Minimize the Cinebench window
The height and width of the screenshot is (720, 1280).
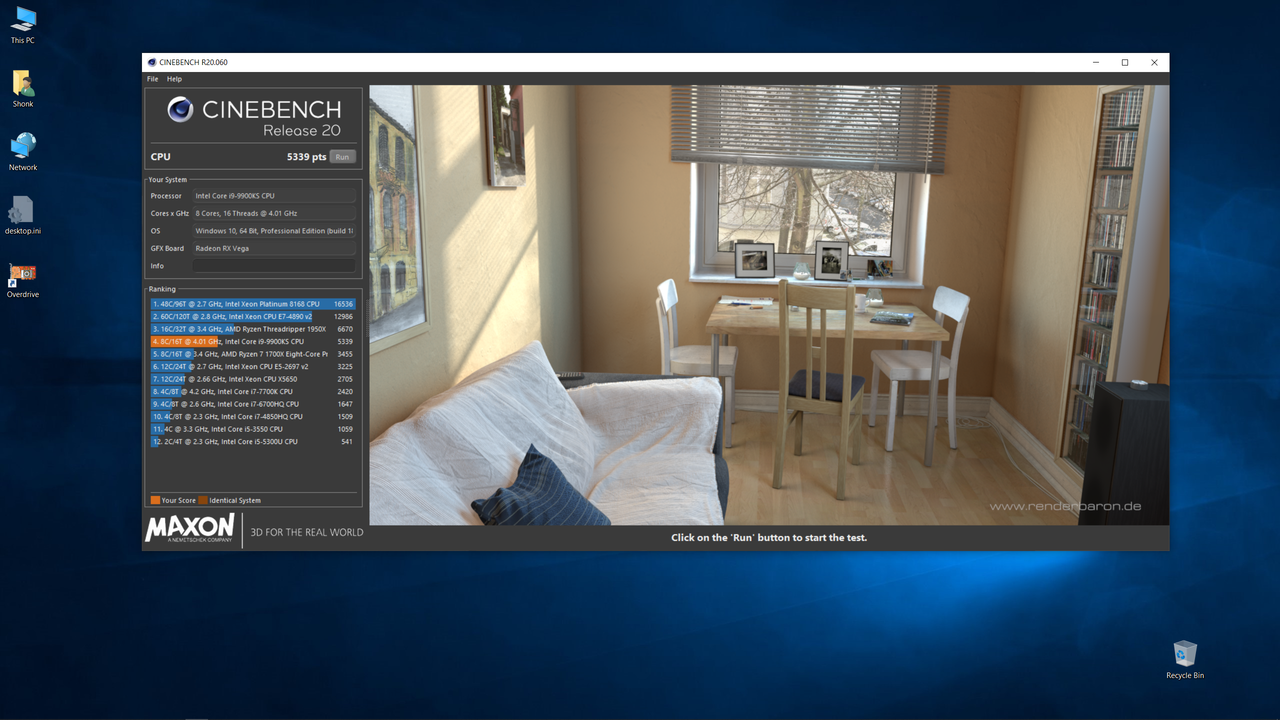[x=1095, y=62]
